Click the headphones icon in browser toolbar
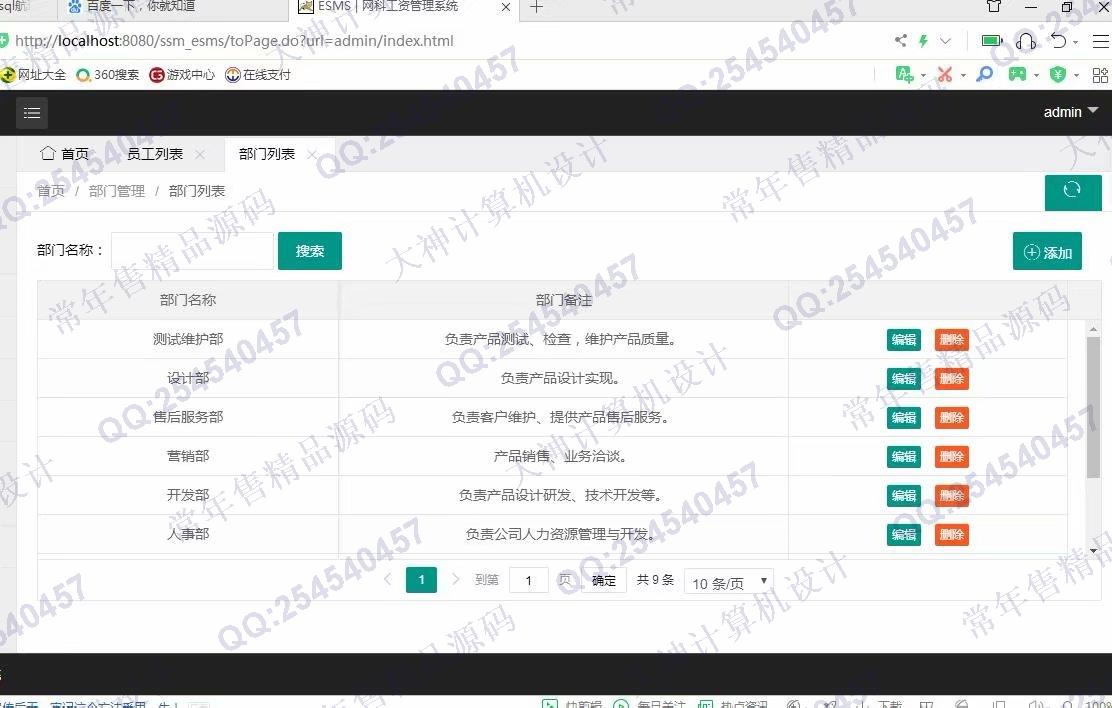This screenshot has height=708, width=1112. (x=1025, y=41)
